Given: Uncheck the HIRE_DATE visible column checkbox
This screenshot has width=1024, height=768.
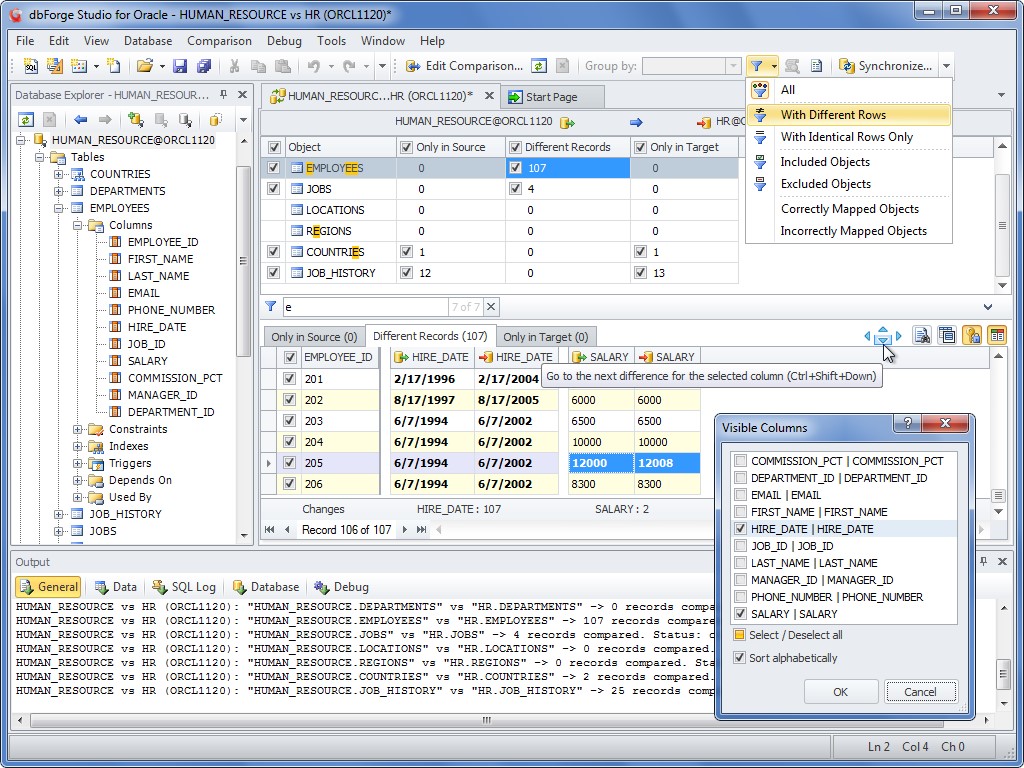Looking at the screenshot, I should pos(740,528).
